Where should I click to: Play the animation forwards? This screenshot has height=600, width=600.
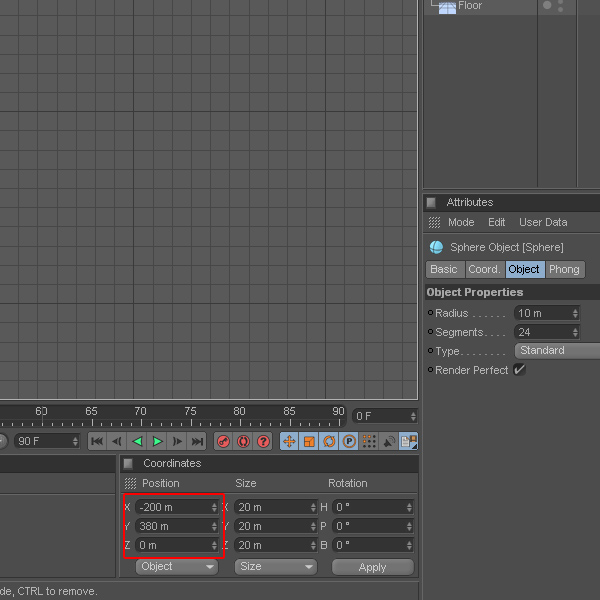point(157,441)
